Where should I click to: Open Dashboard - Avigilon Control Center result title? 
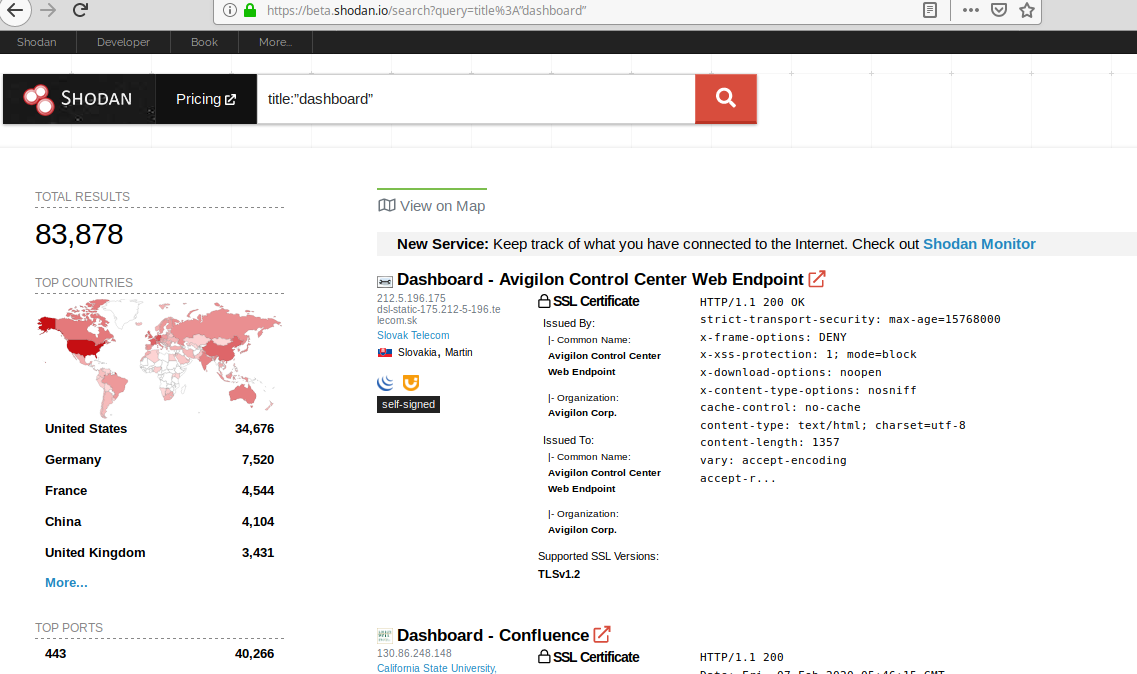(600, 279)
